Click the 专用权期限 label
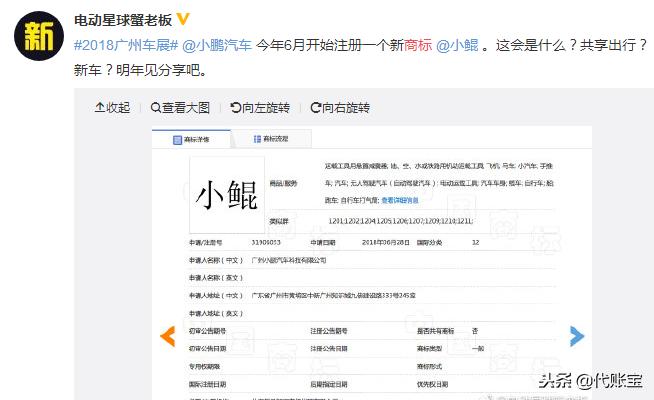Screen dimensions: 654x400 coord(204,366)
